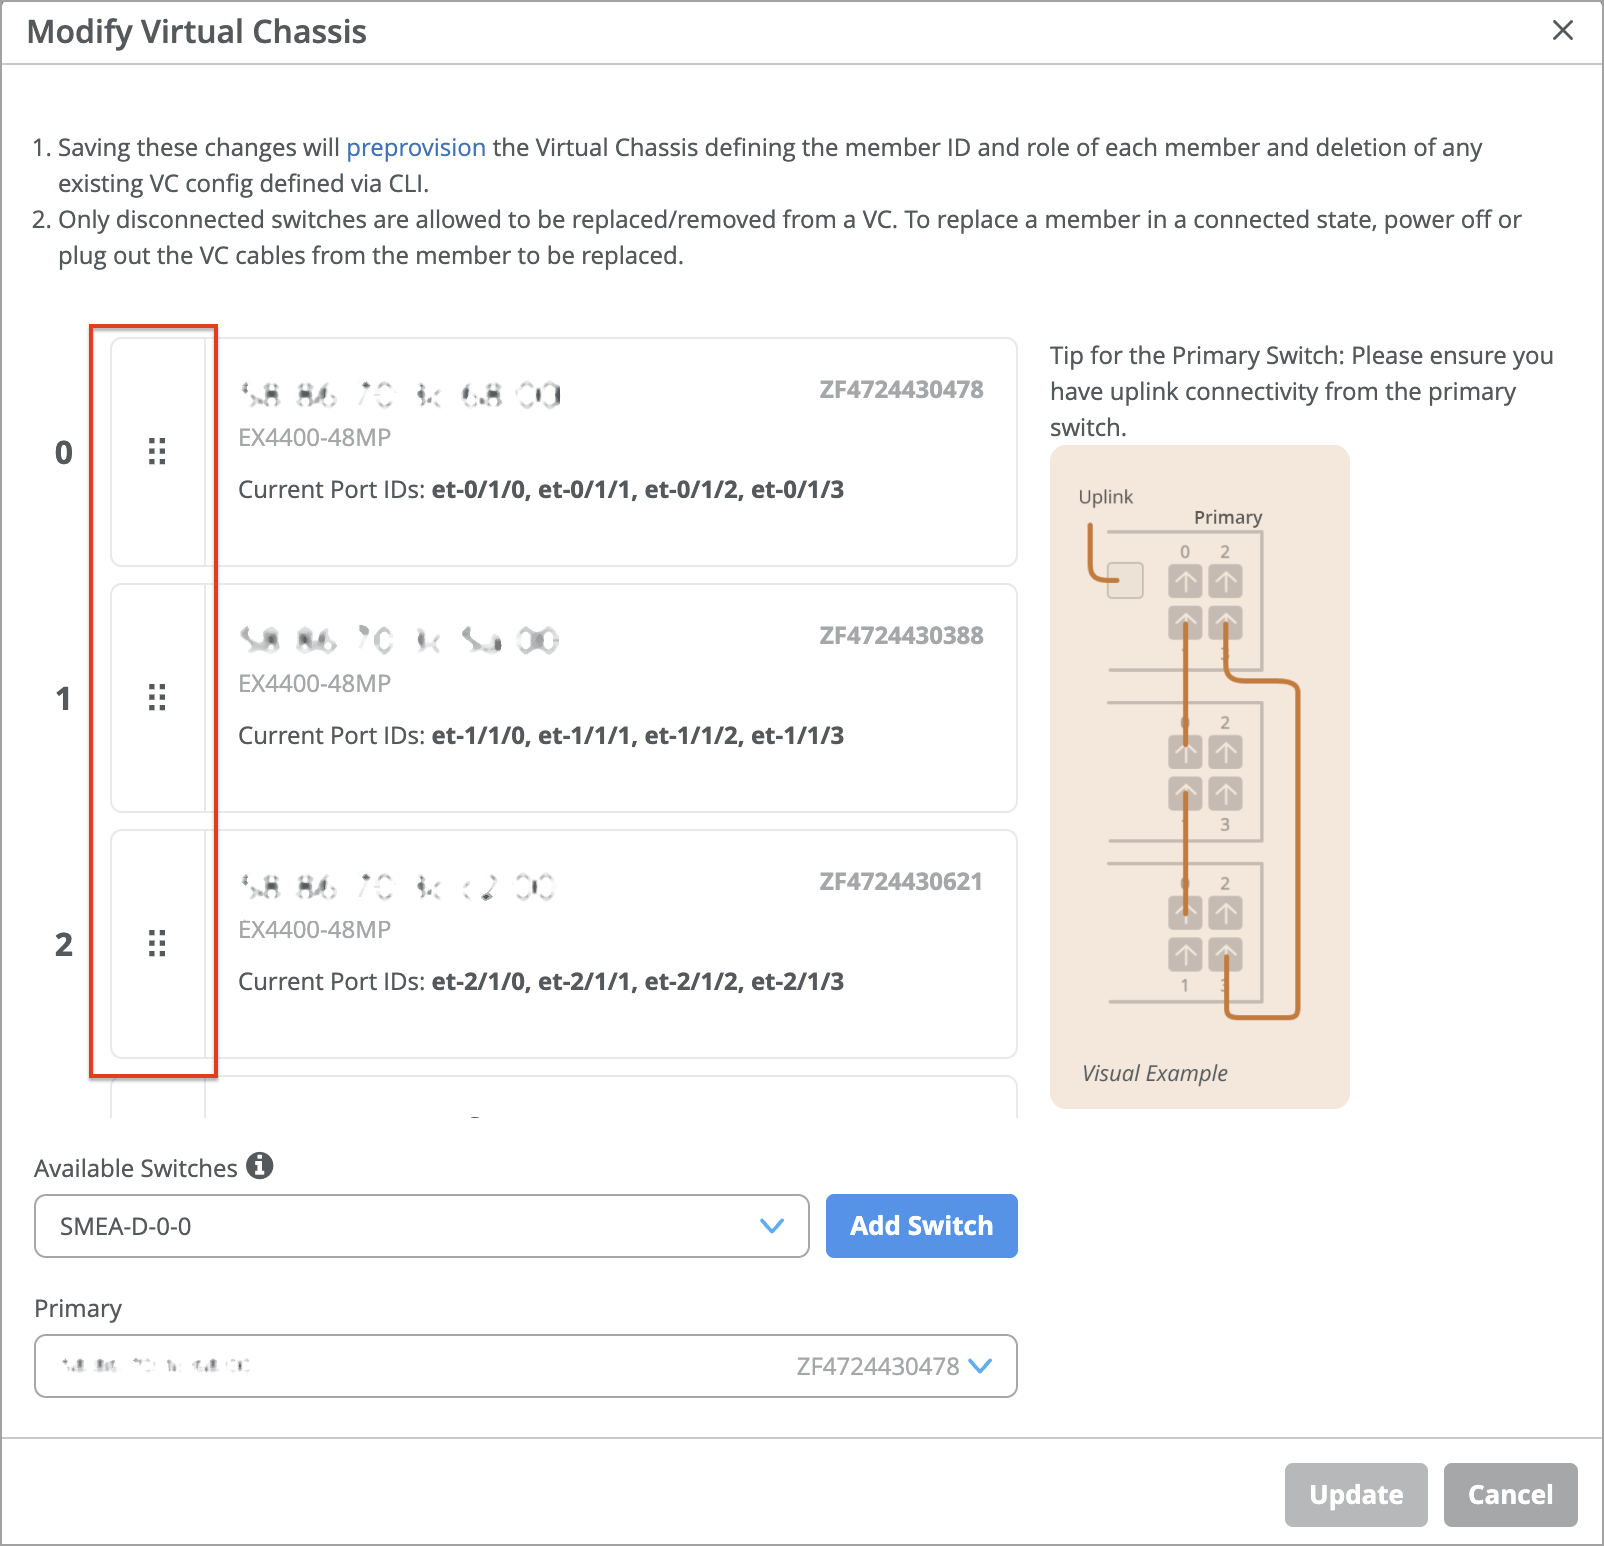The height and width of the screenshot is (1546, 1604).
Task: Click member index number 0 label
Action: pos(64,453)
